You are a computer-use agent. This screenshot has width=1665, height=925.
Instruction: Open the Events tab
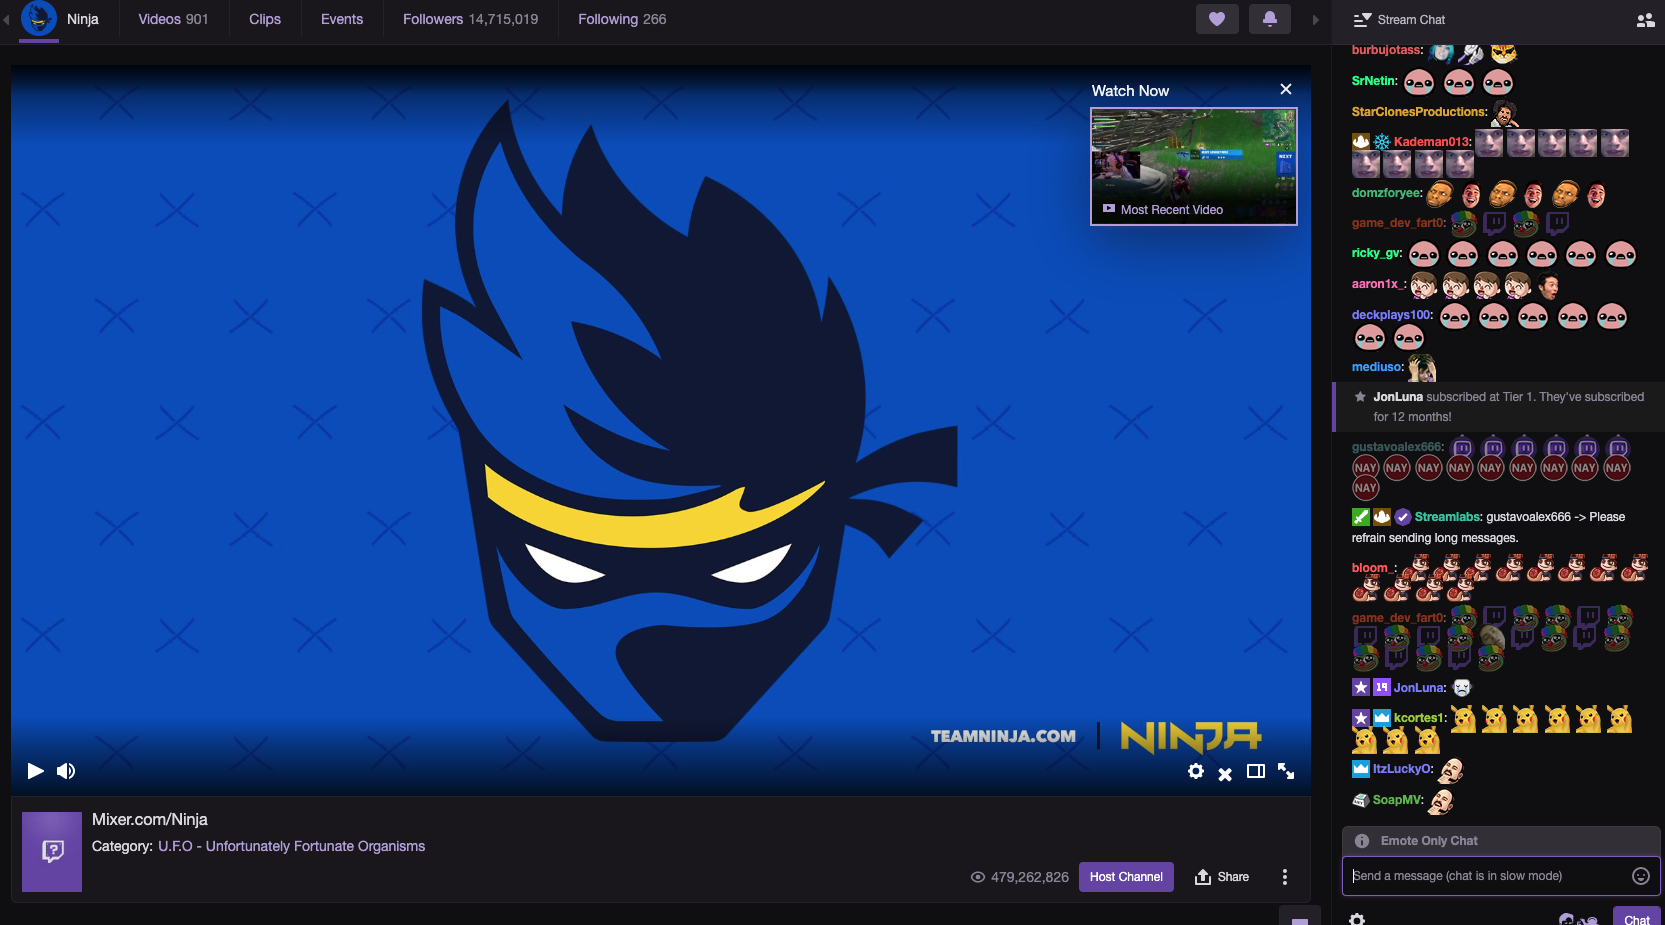pos(342,19)
